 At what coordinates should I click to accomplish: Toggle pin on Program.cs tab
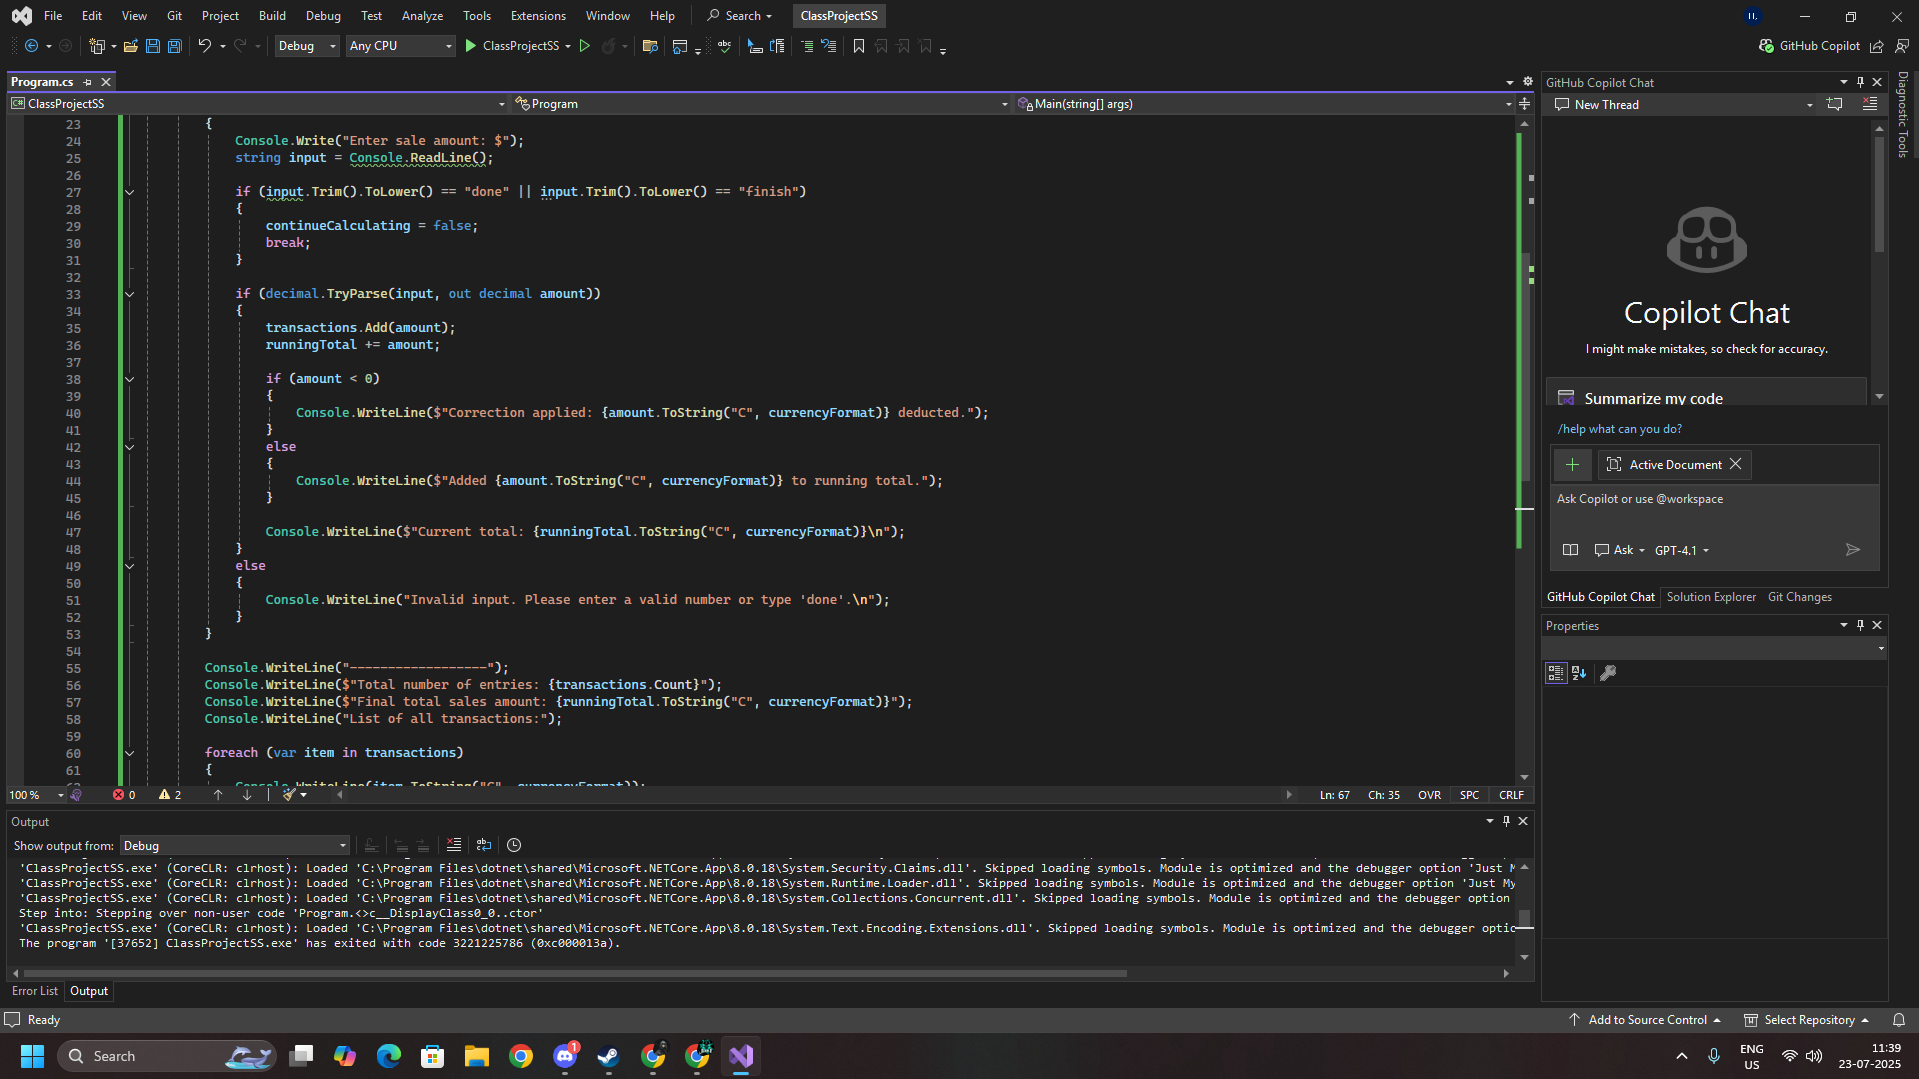click(x=88, y=82)
